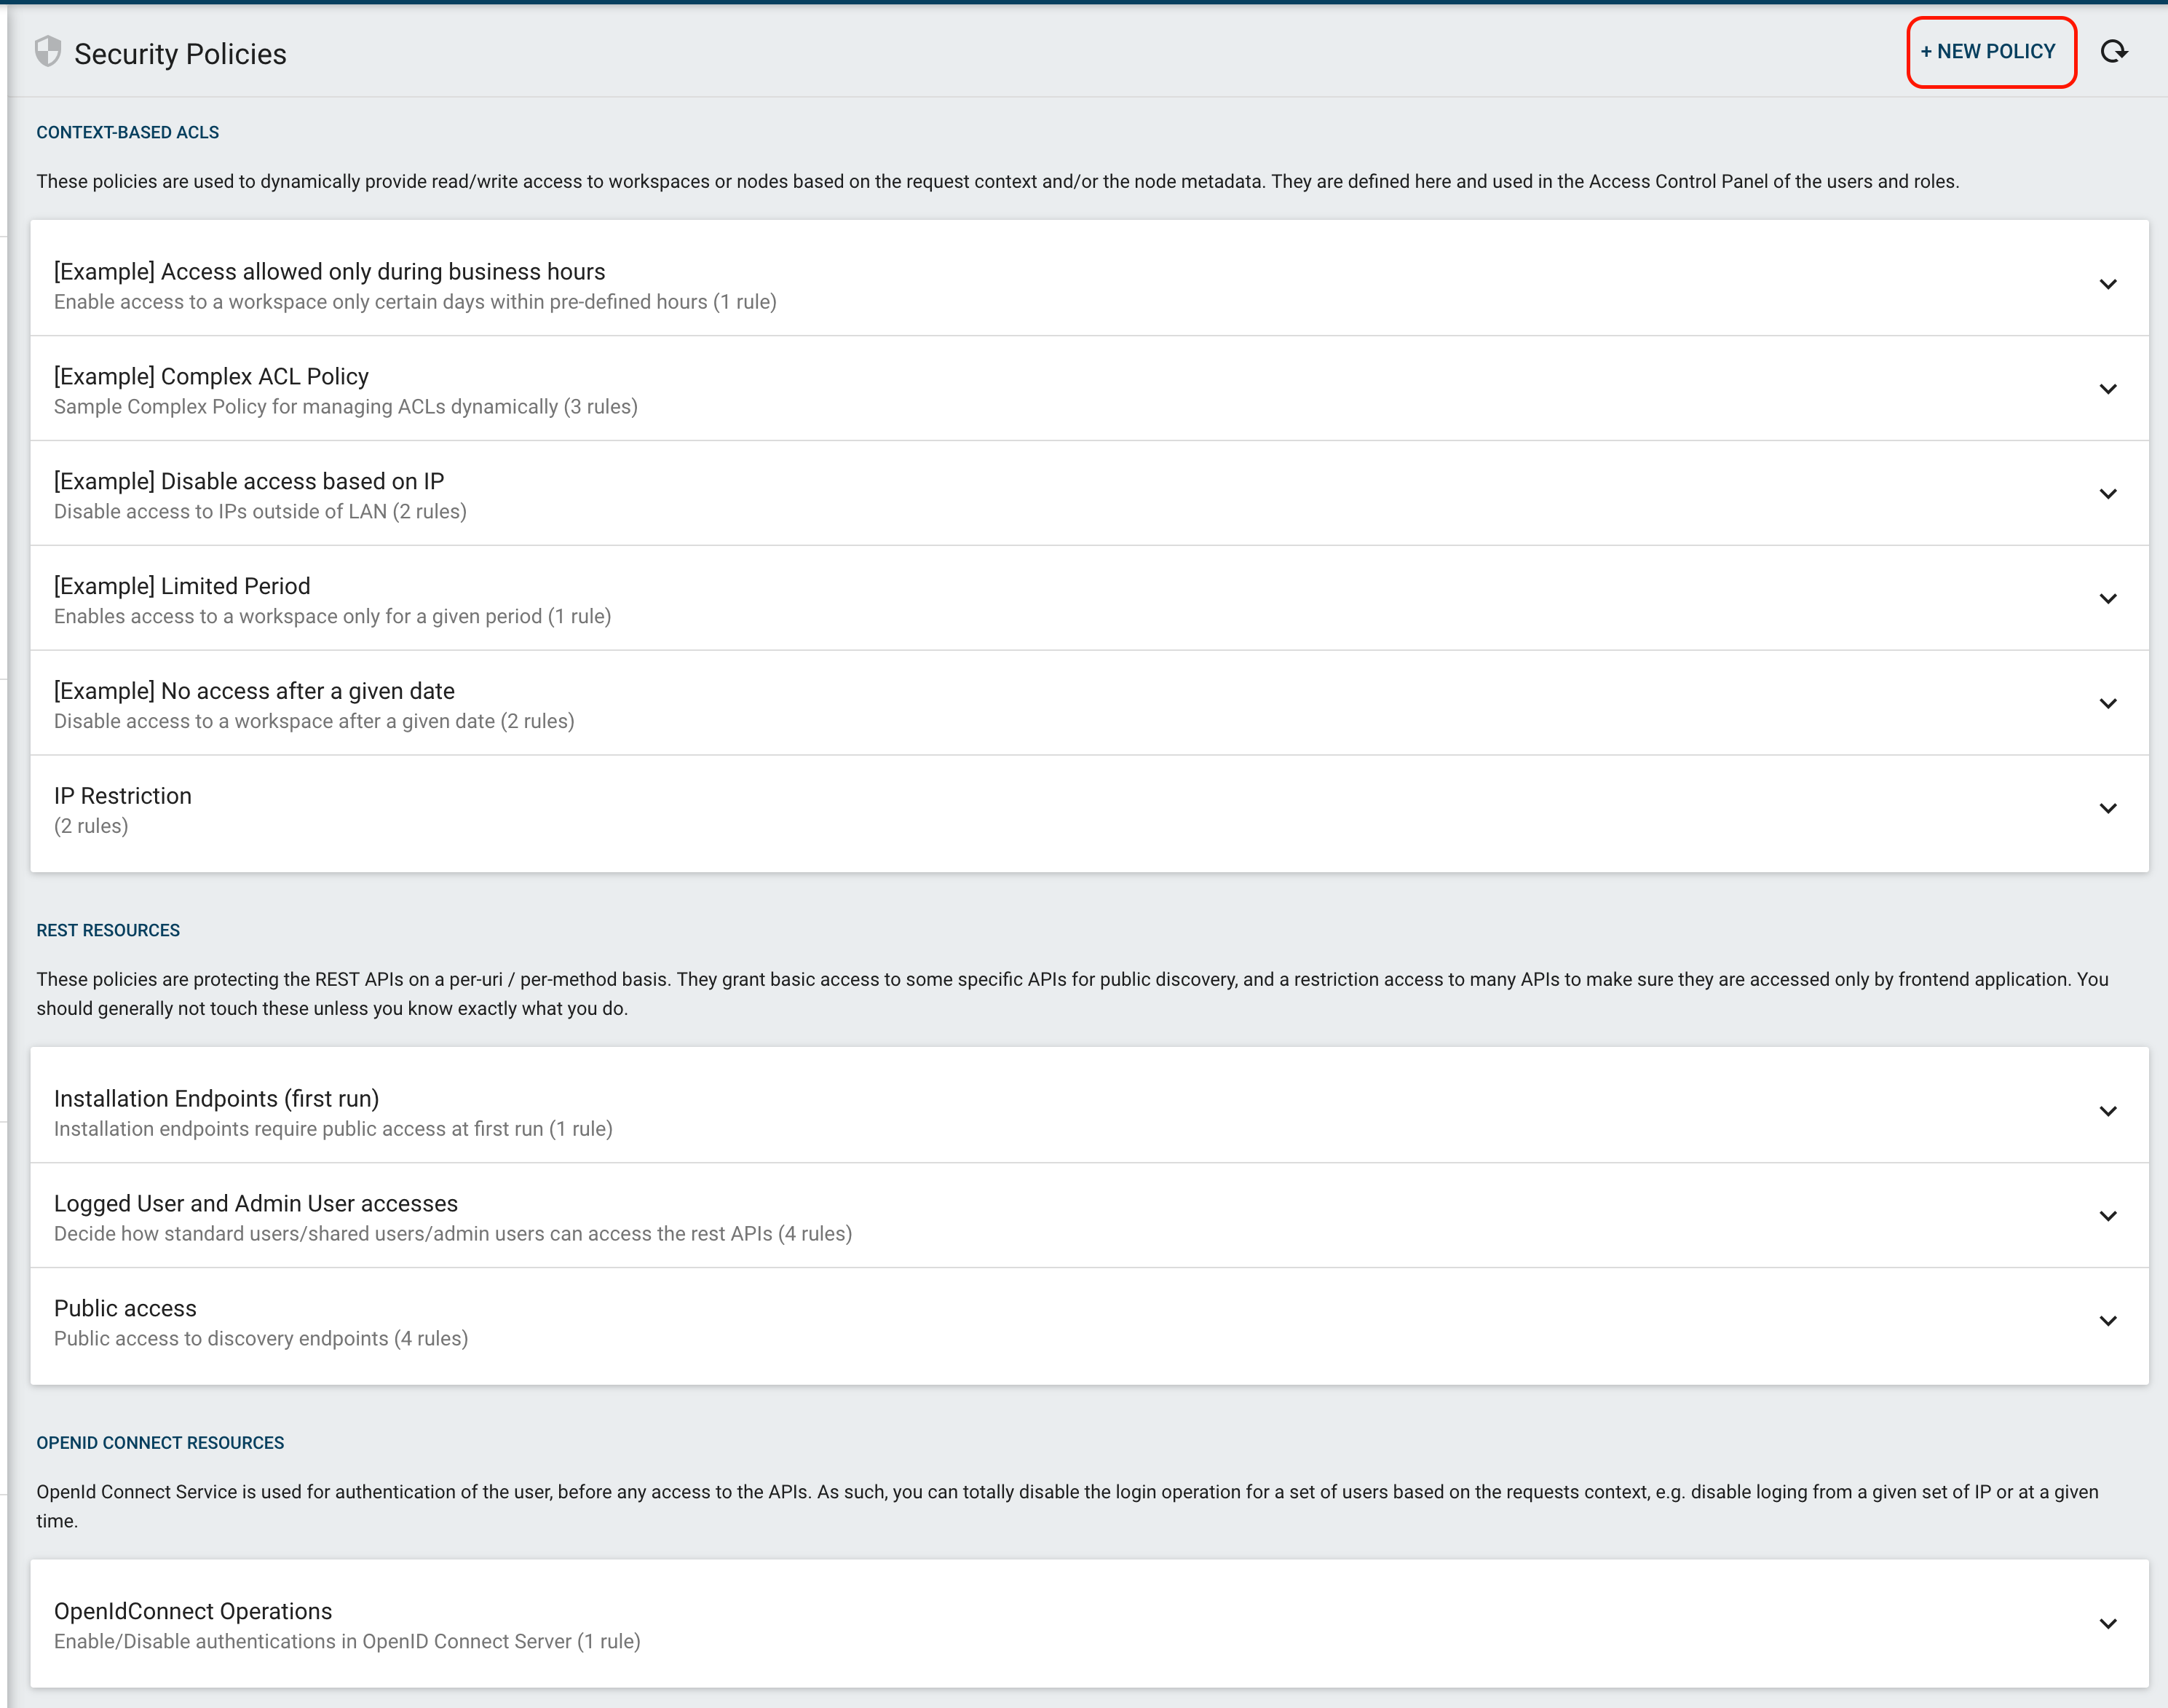
Task: Select the '[Example] Access allowed only during business hours' title
Action: click(x=329, y=272)
